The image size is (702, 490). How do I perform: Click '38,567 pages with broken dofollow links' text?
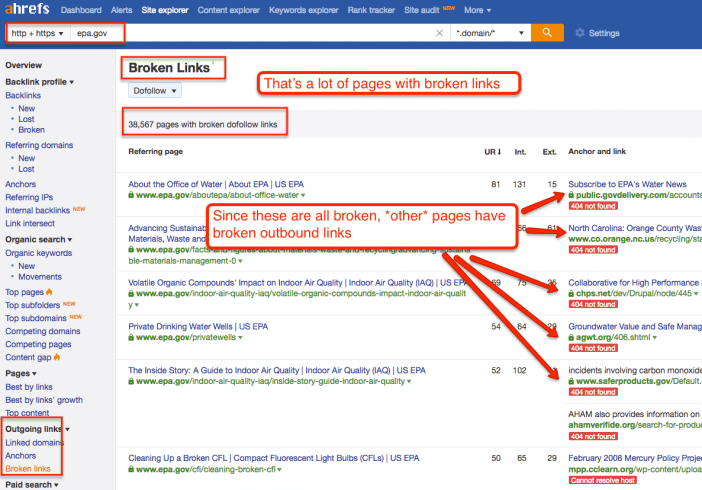click(x=203, y=125)
